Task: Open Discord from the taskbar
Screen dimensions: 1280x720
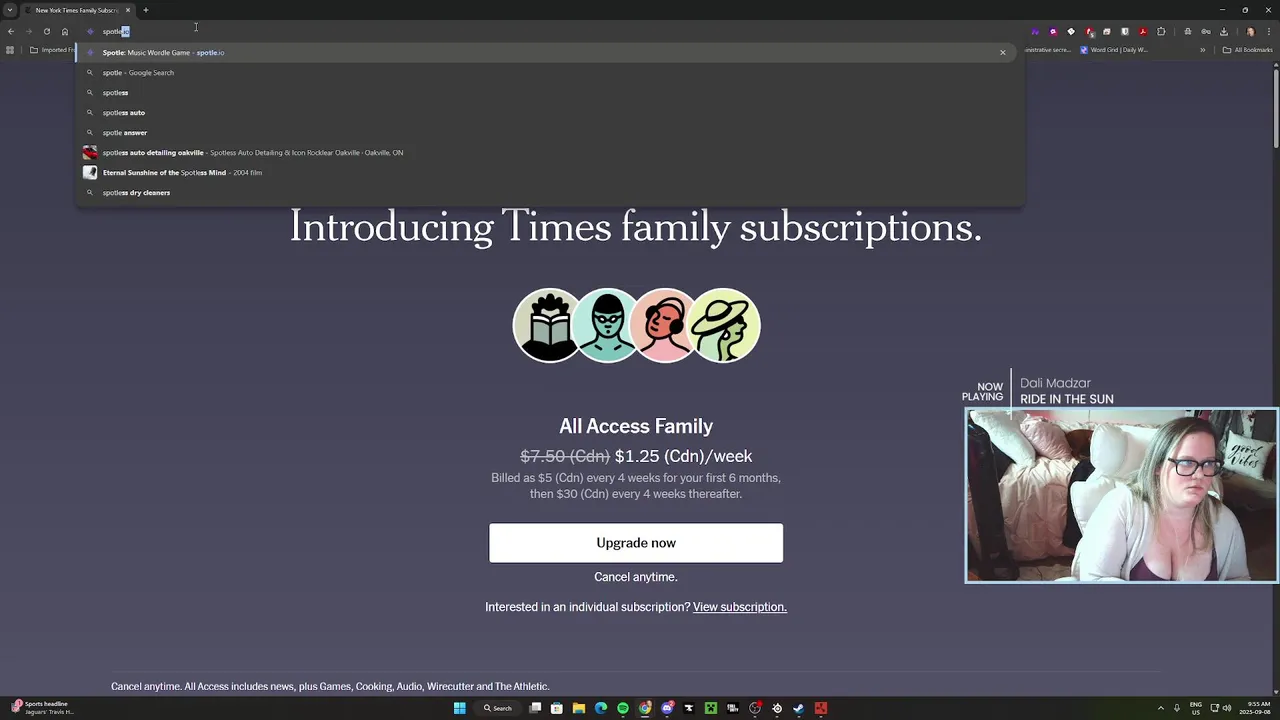Action: click(x=667, y=708)
